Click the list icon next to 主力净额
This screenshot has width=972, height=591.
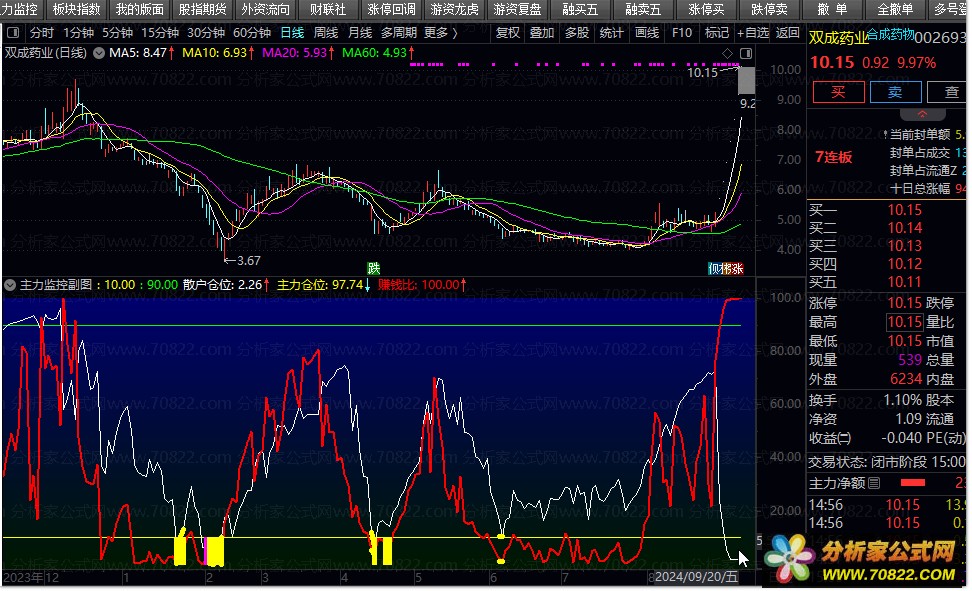pyautogui.click(x=874, y=483)
